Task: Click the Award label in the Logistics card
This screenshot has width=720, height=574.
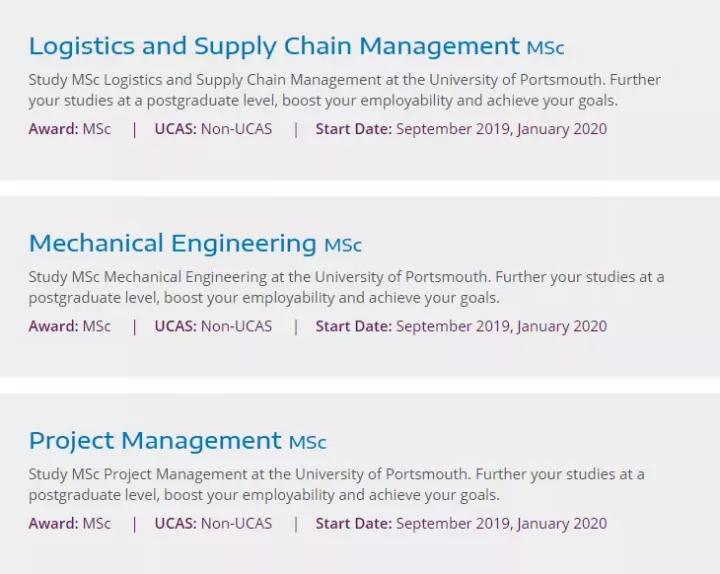Action: click(x=53, y=129)
